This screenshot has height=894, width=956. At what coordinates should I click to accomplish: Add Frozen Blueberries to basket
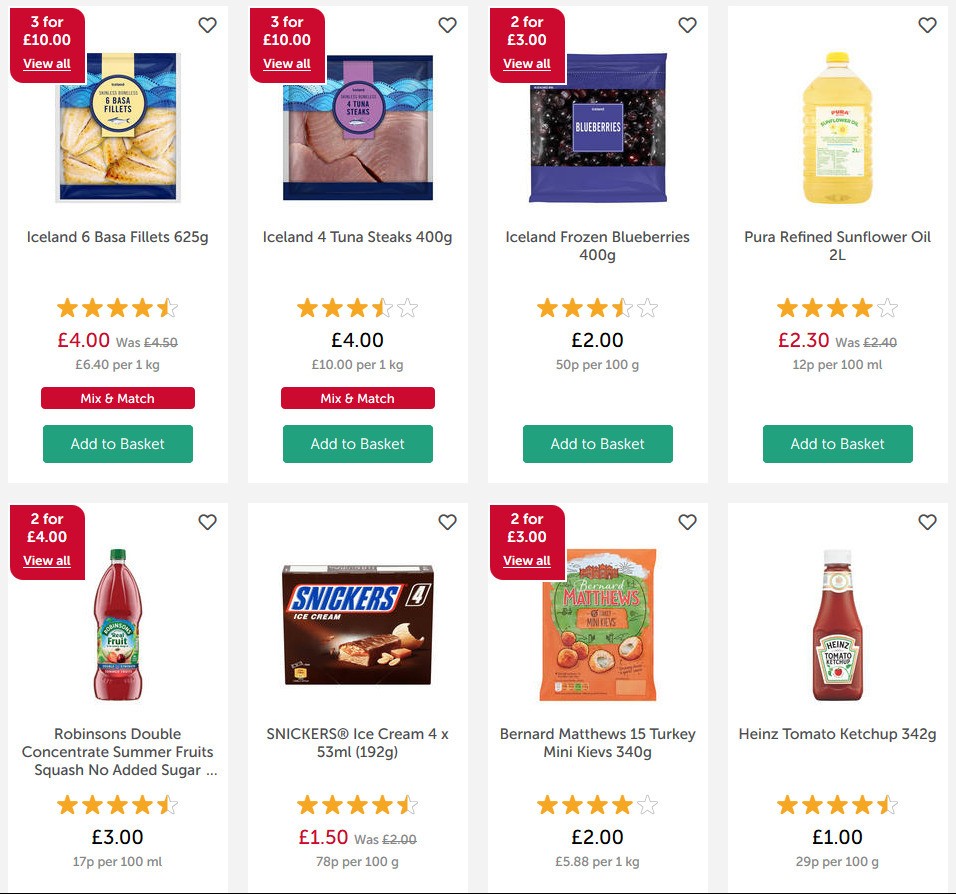[597, 443]
